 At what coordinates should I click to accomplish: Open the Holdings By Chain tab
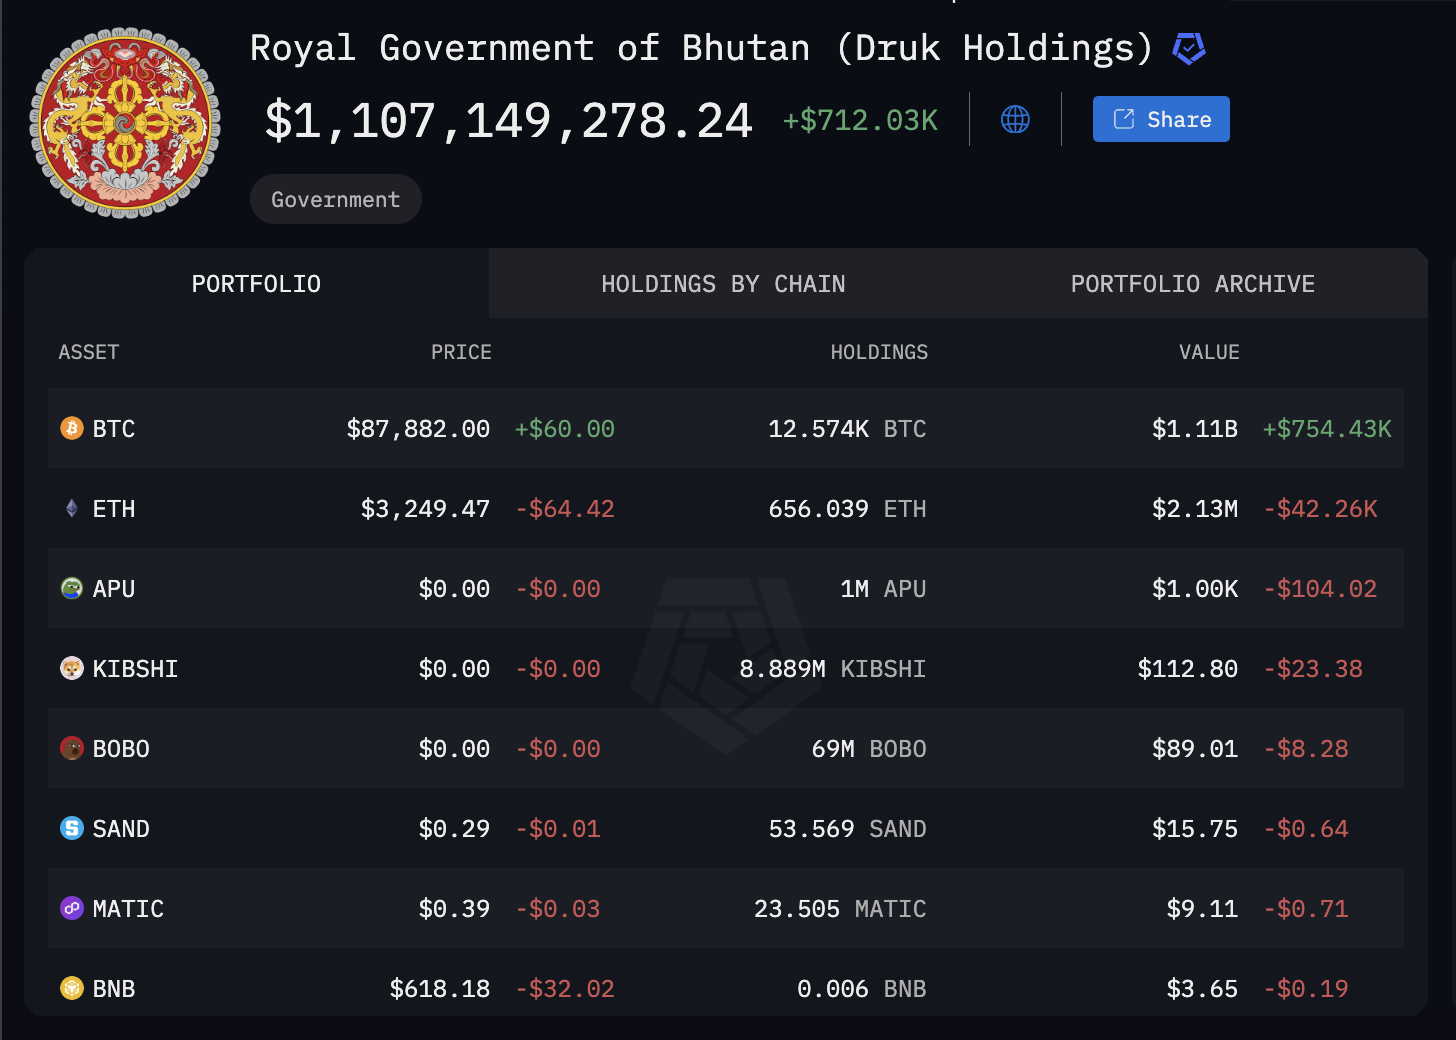[x=723, y=284]
